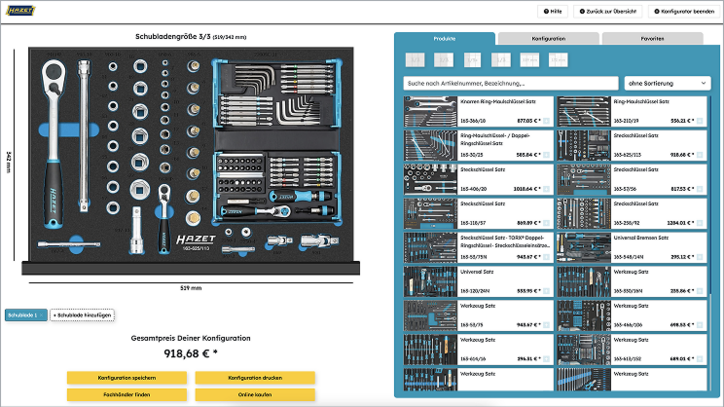This screenshot has height=407, width=724.
Task: Select the fourth drawer size filter icon
Action: [x=502, y=61]
